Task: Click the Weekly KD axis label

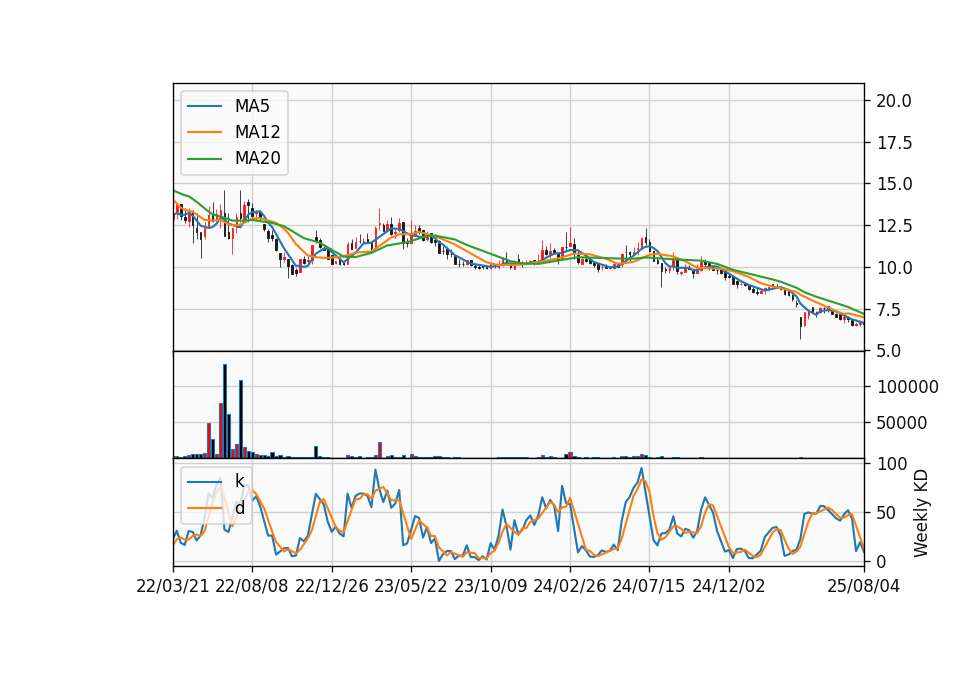Action: [921, 513]
